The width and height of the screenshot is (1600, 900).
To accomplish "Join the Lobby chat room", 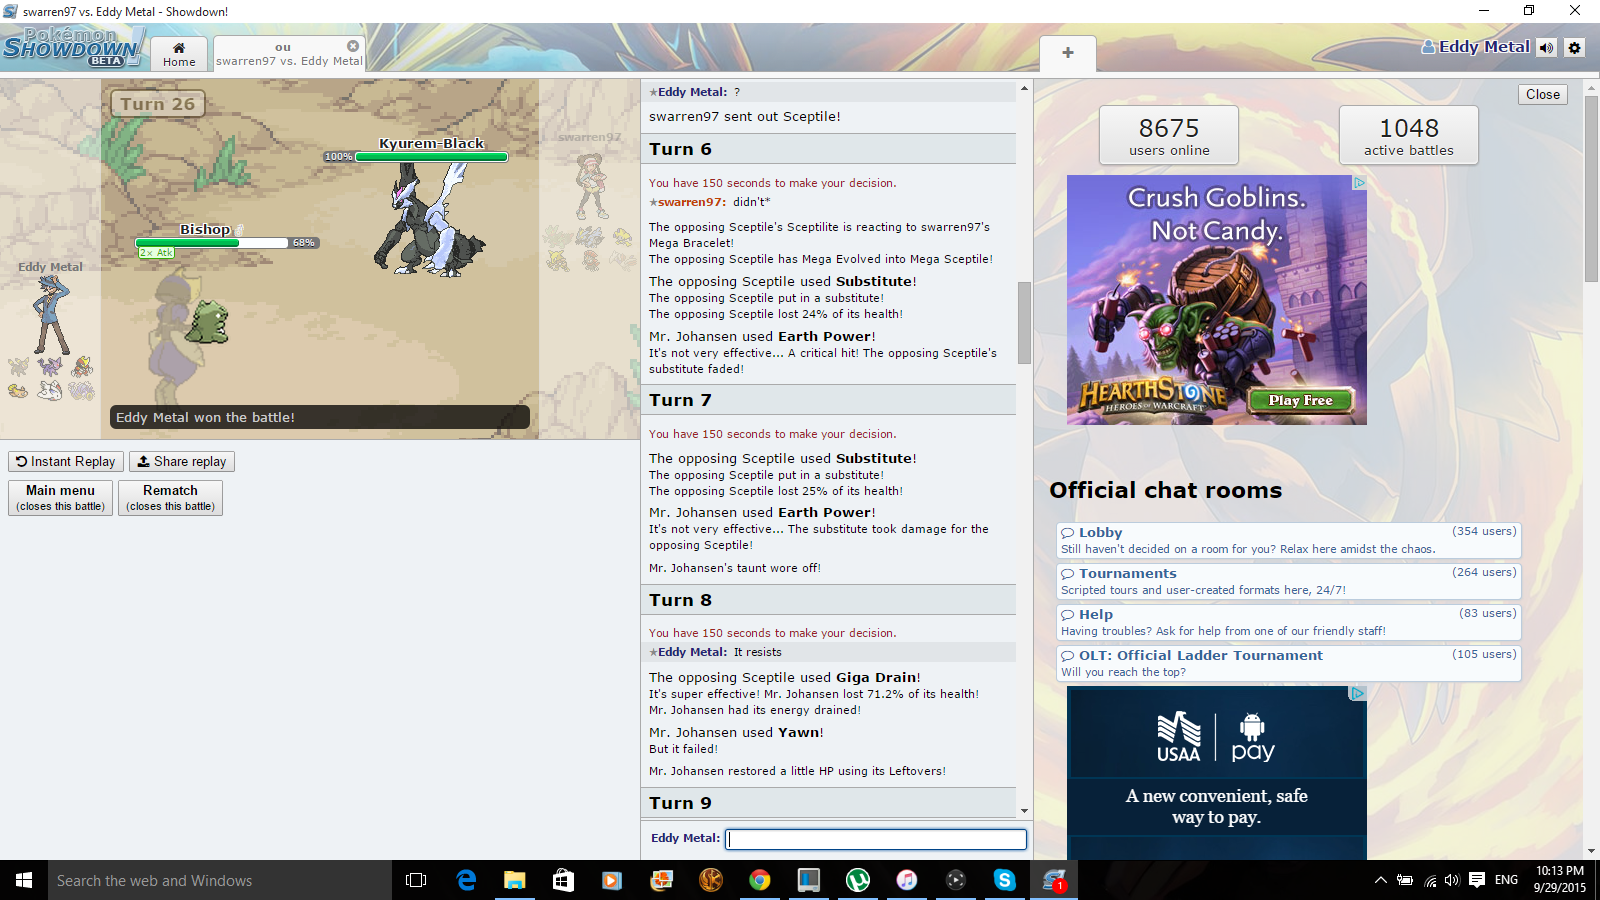I will (1289, 540).
